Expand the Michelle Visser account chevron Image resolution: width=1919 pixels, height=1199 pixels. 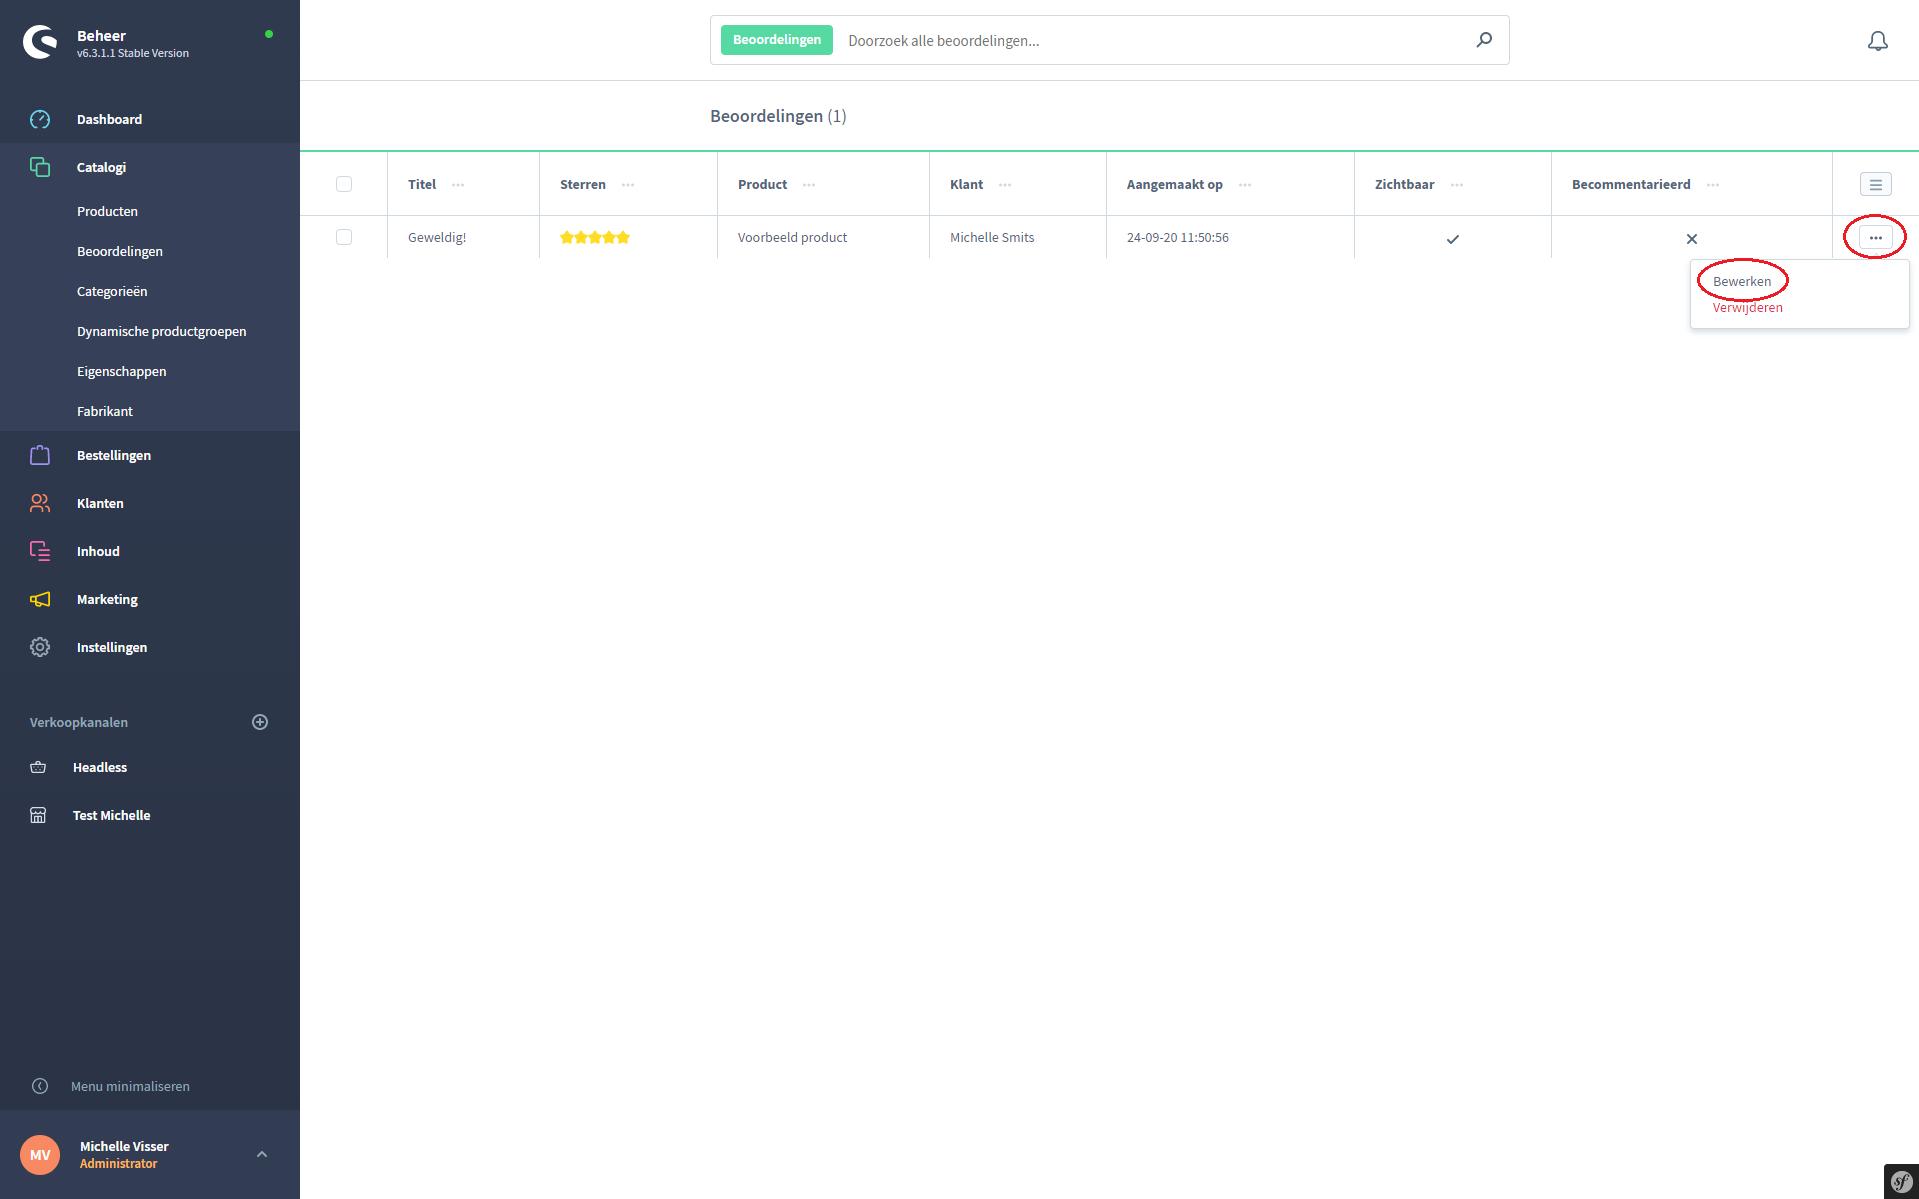coord(262,1154)
